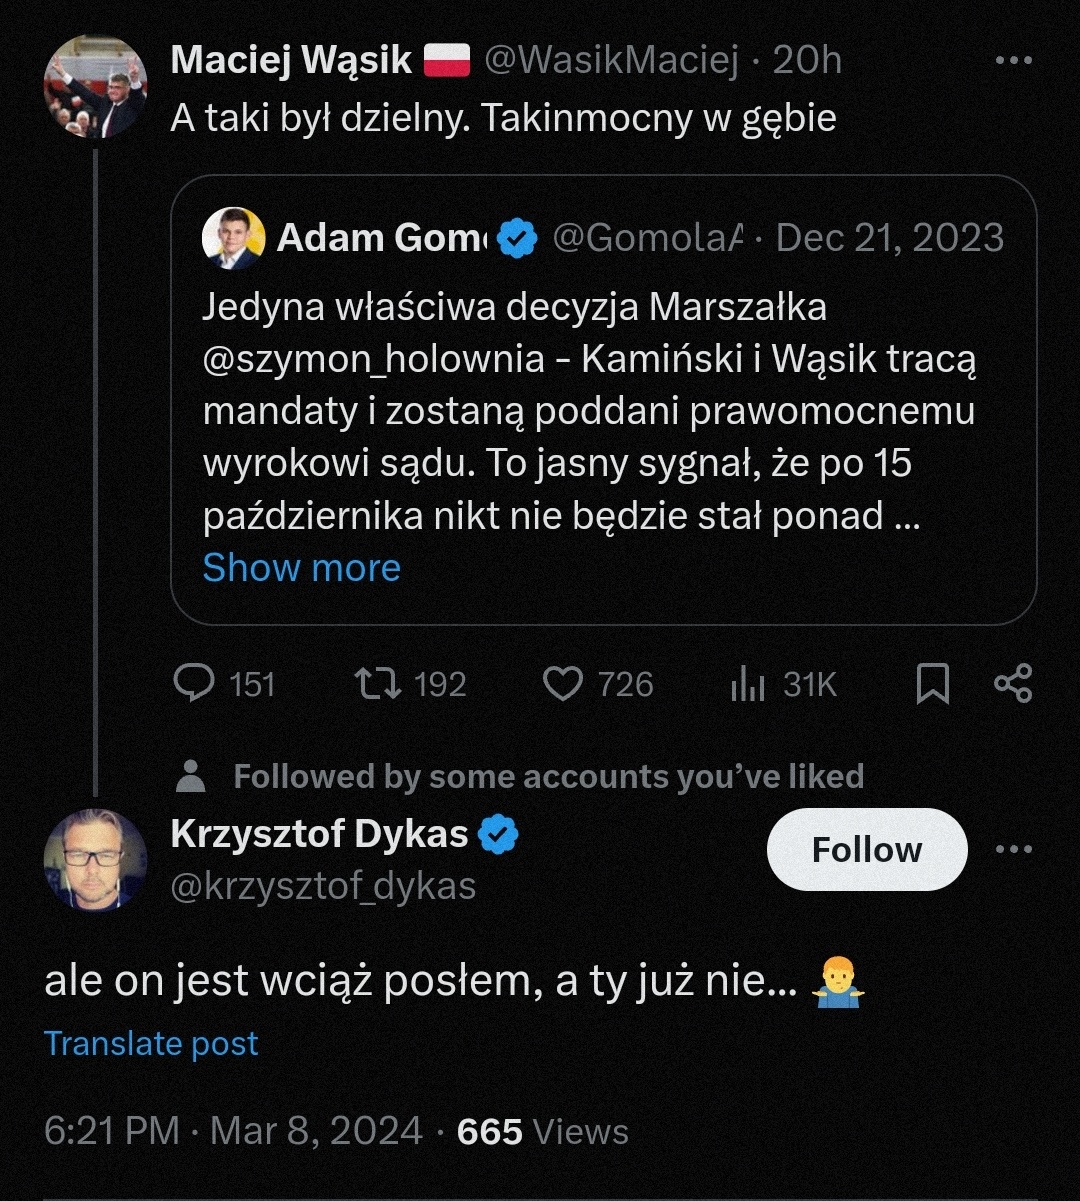Translate the post by Krzysztof Dykas

pyautogui.click(x=151, y=1043)
